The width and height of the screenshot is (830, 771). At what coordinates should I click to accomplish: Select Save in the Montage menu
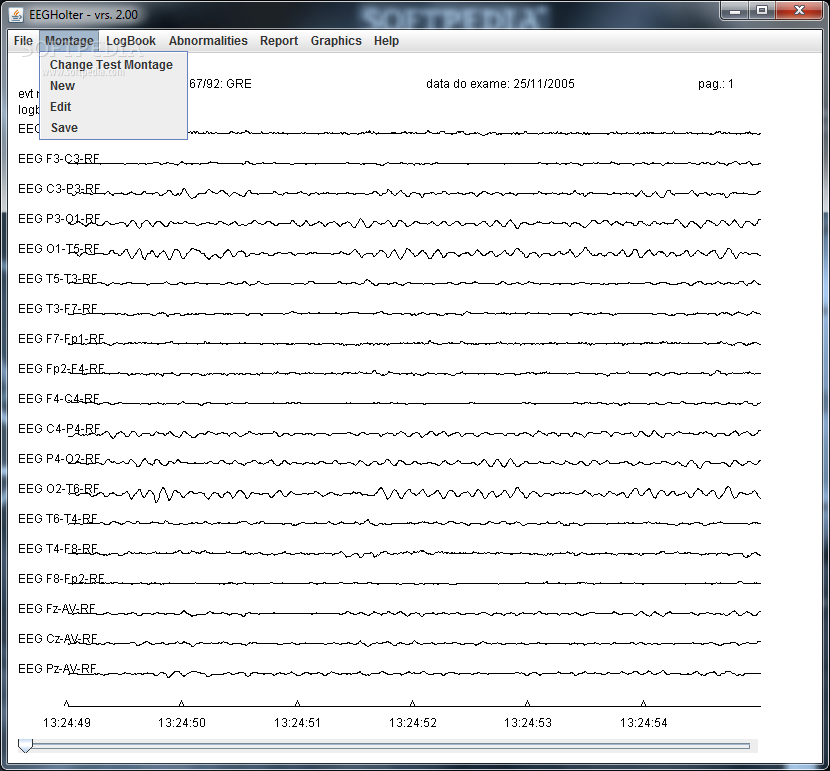point(113,128)
